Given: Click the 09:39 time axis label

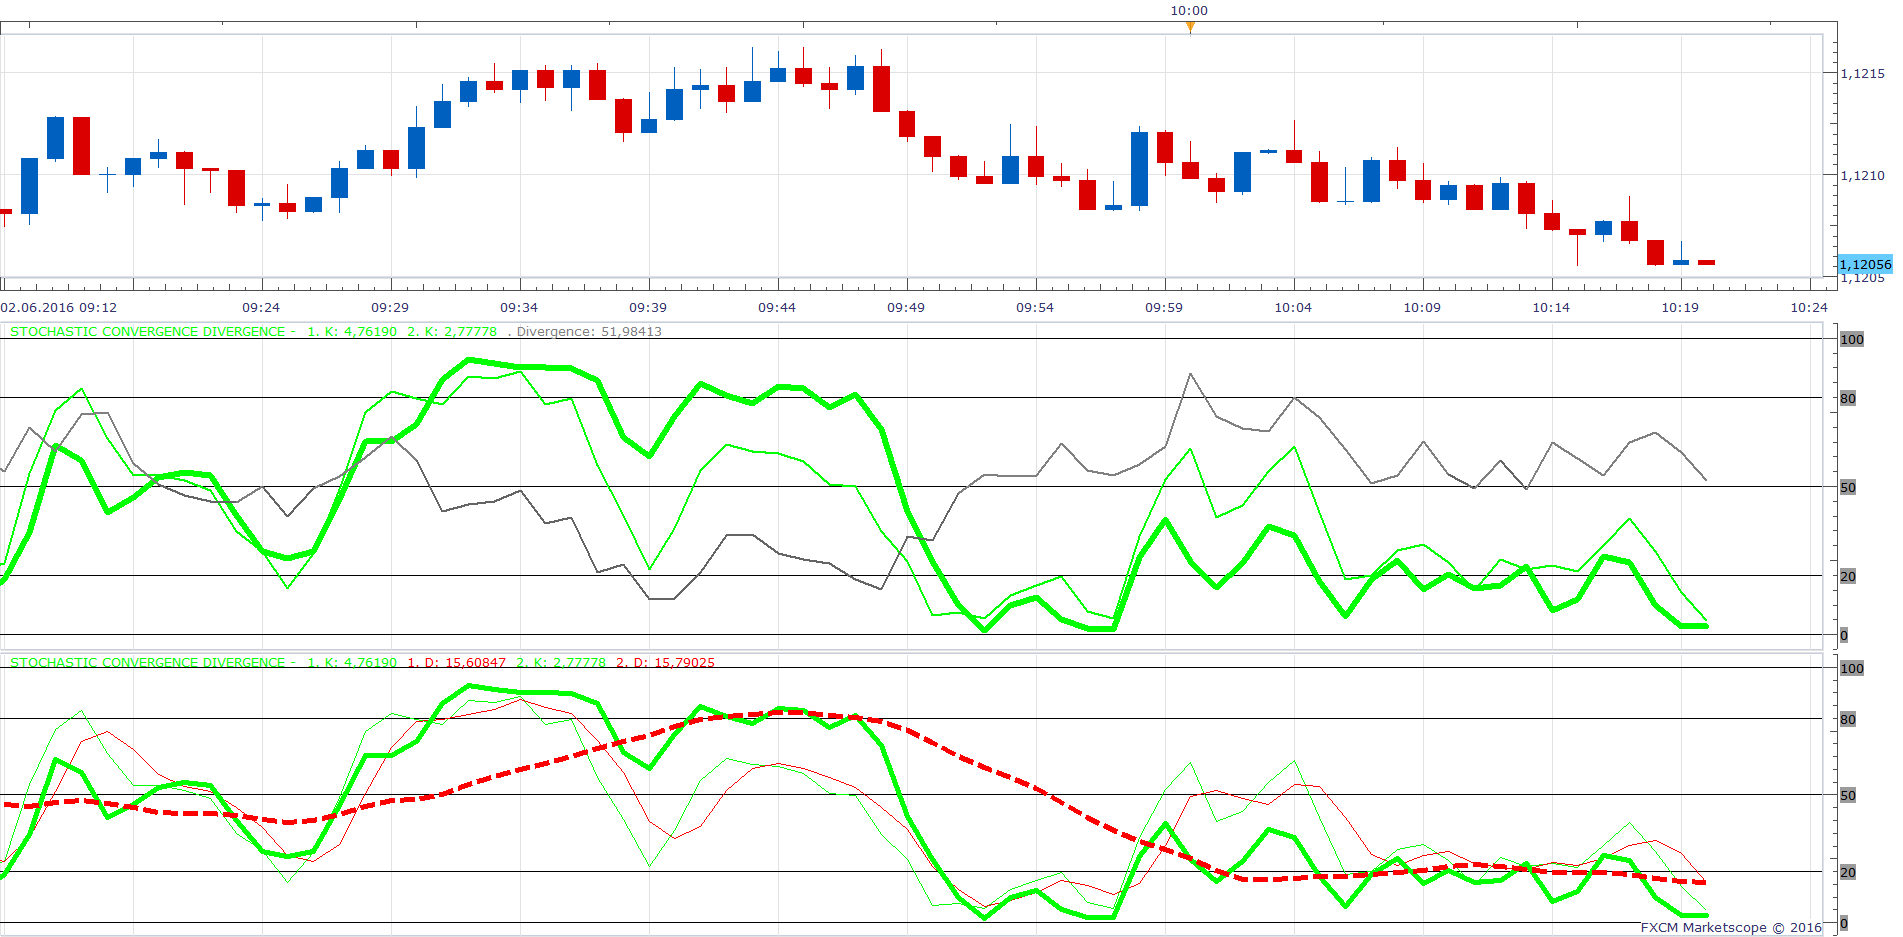Looking at the screenshot, I should coord(648,307).
